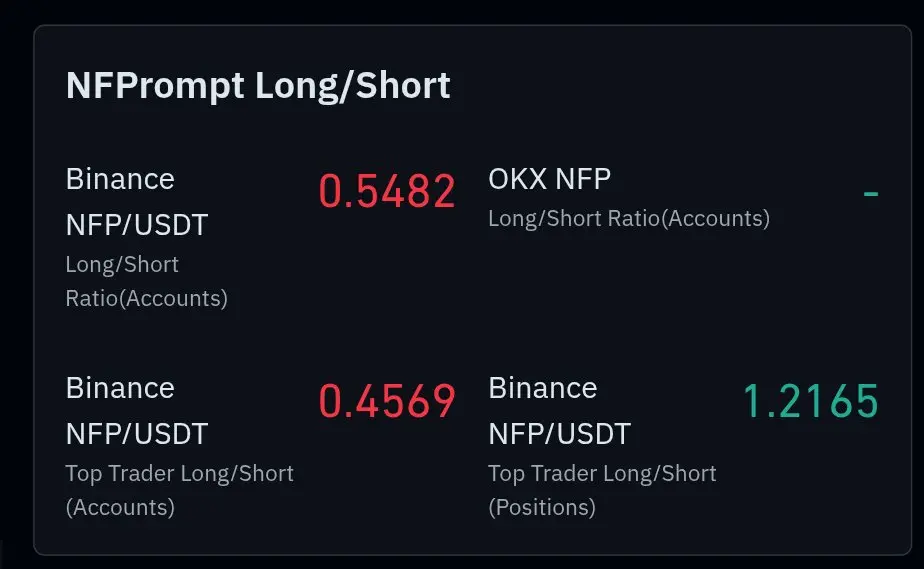Click Binance NFP/USDT title above Positions caption
This screenshot has height=569, width=924.
pos(560,411)
